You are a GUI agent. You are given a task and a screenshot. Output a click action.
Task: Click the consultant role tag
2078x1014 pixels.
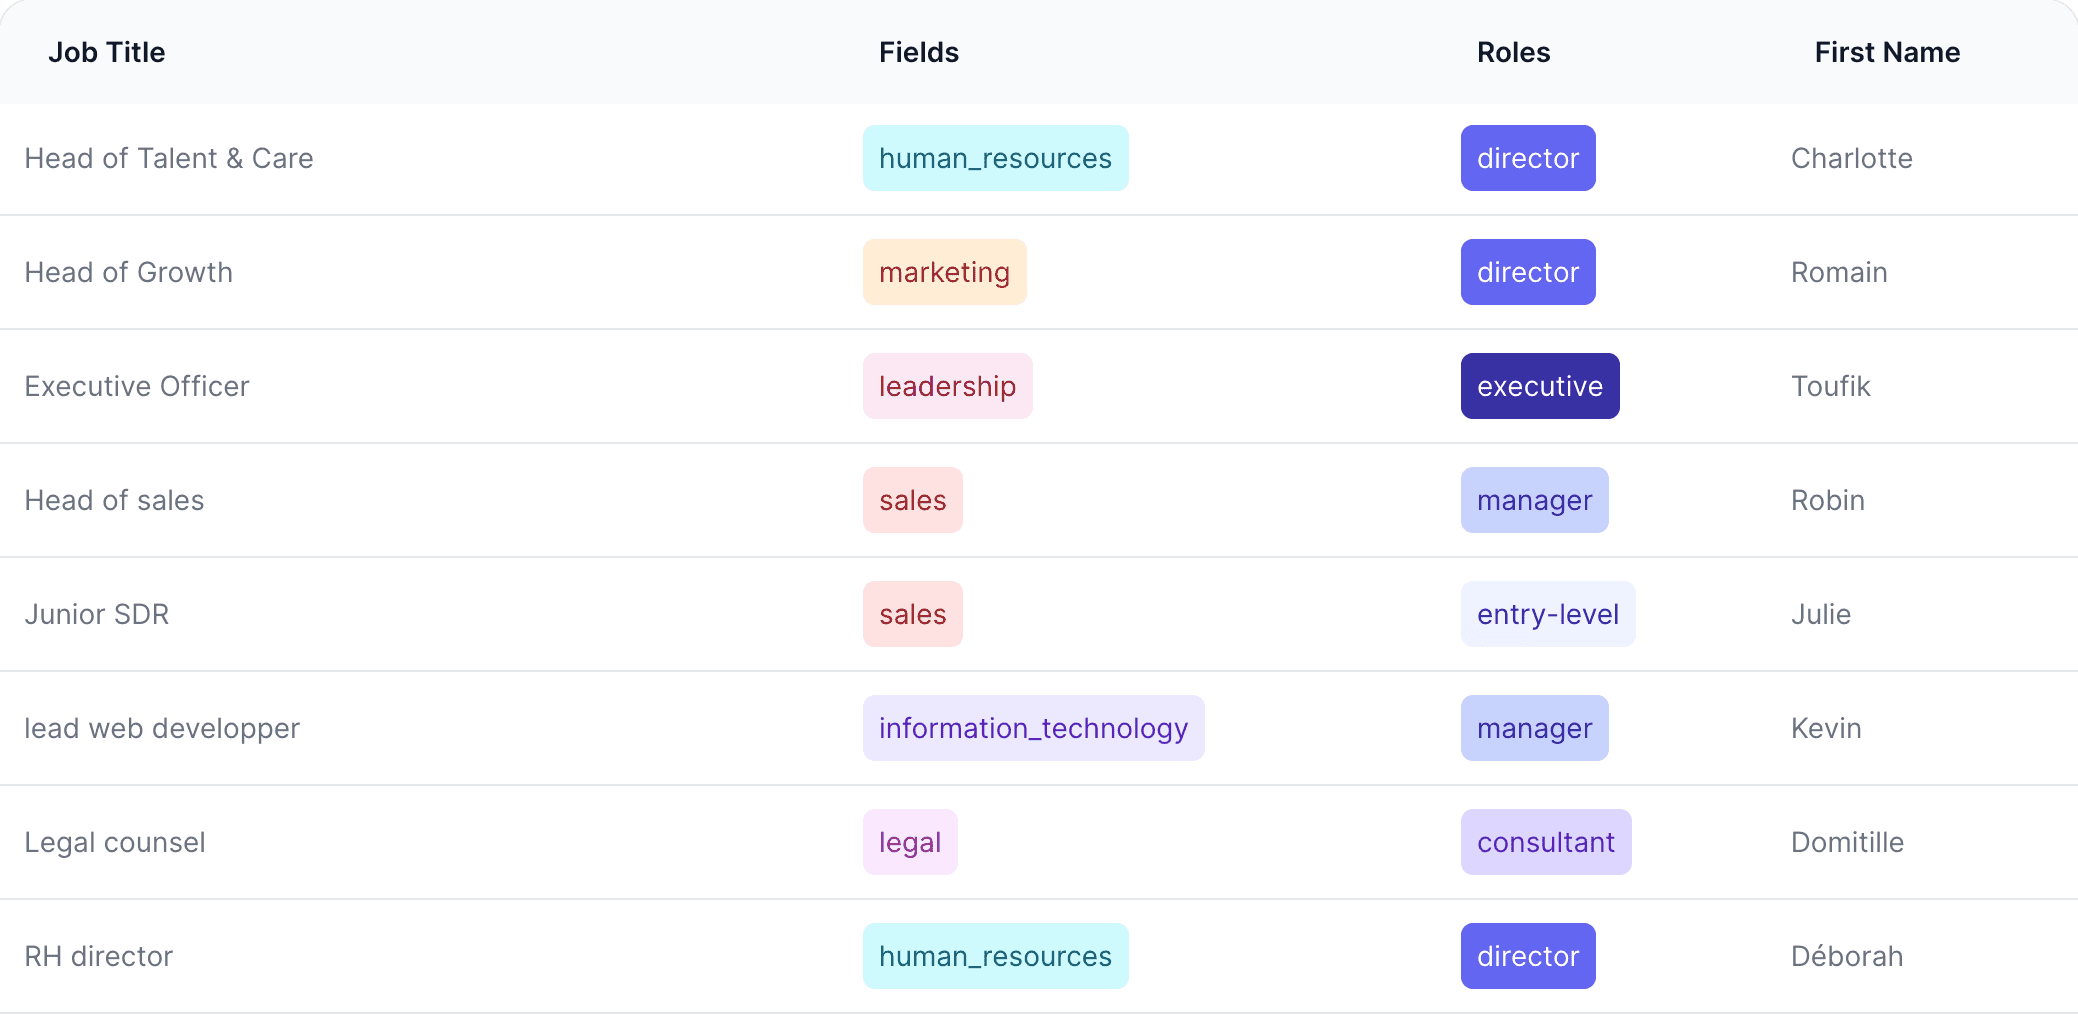(x=1546, y=842)
